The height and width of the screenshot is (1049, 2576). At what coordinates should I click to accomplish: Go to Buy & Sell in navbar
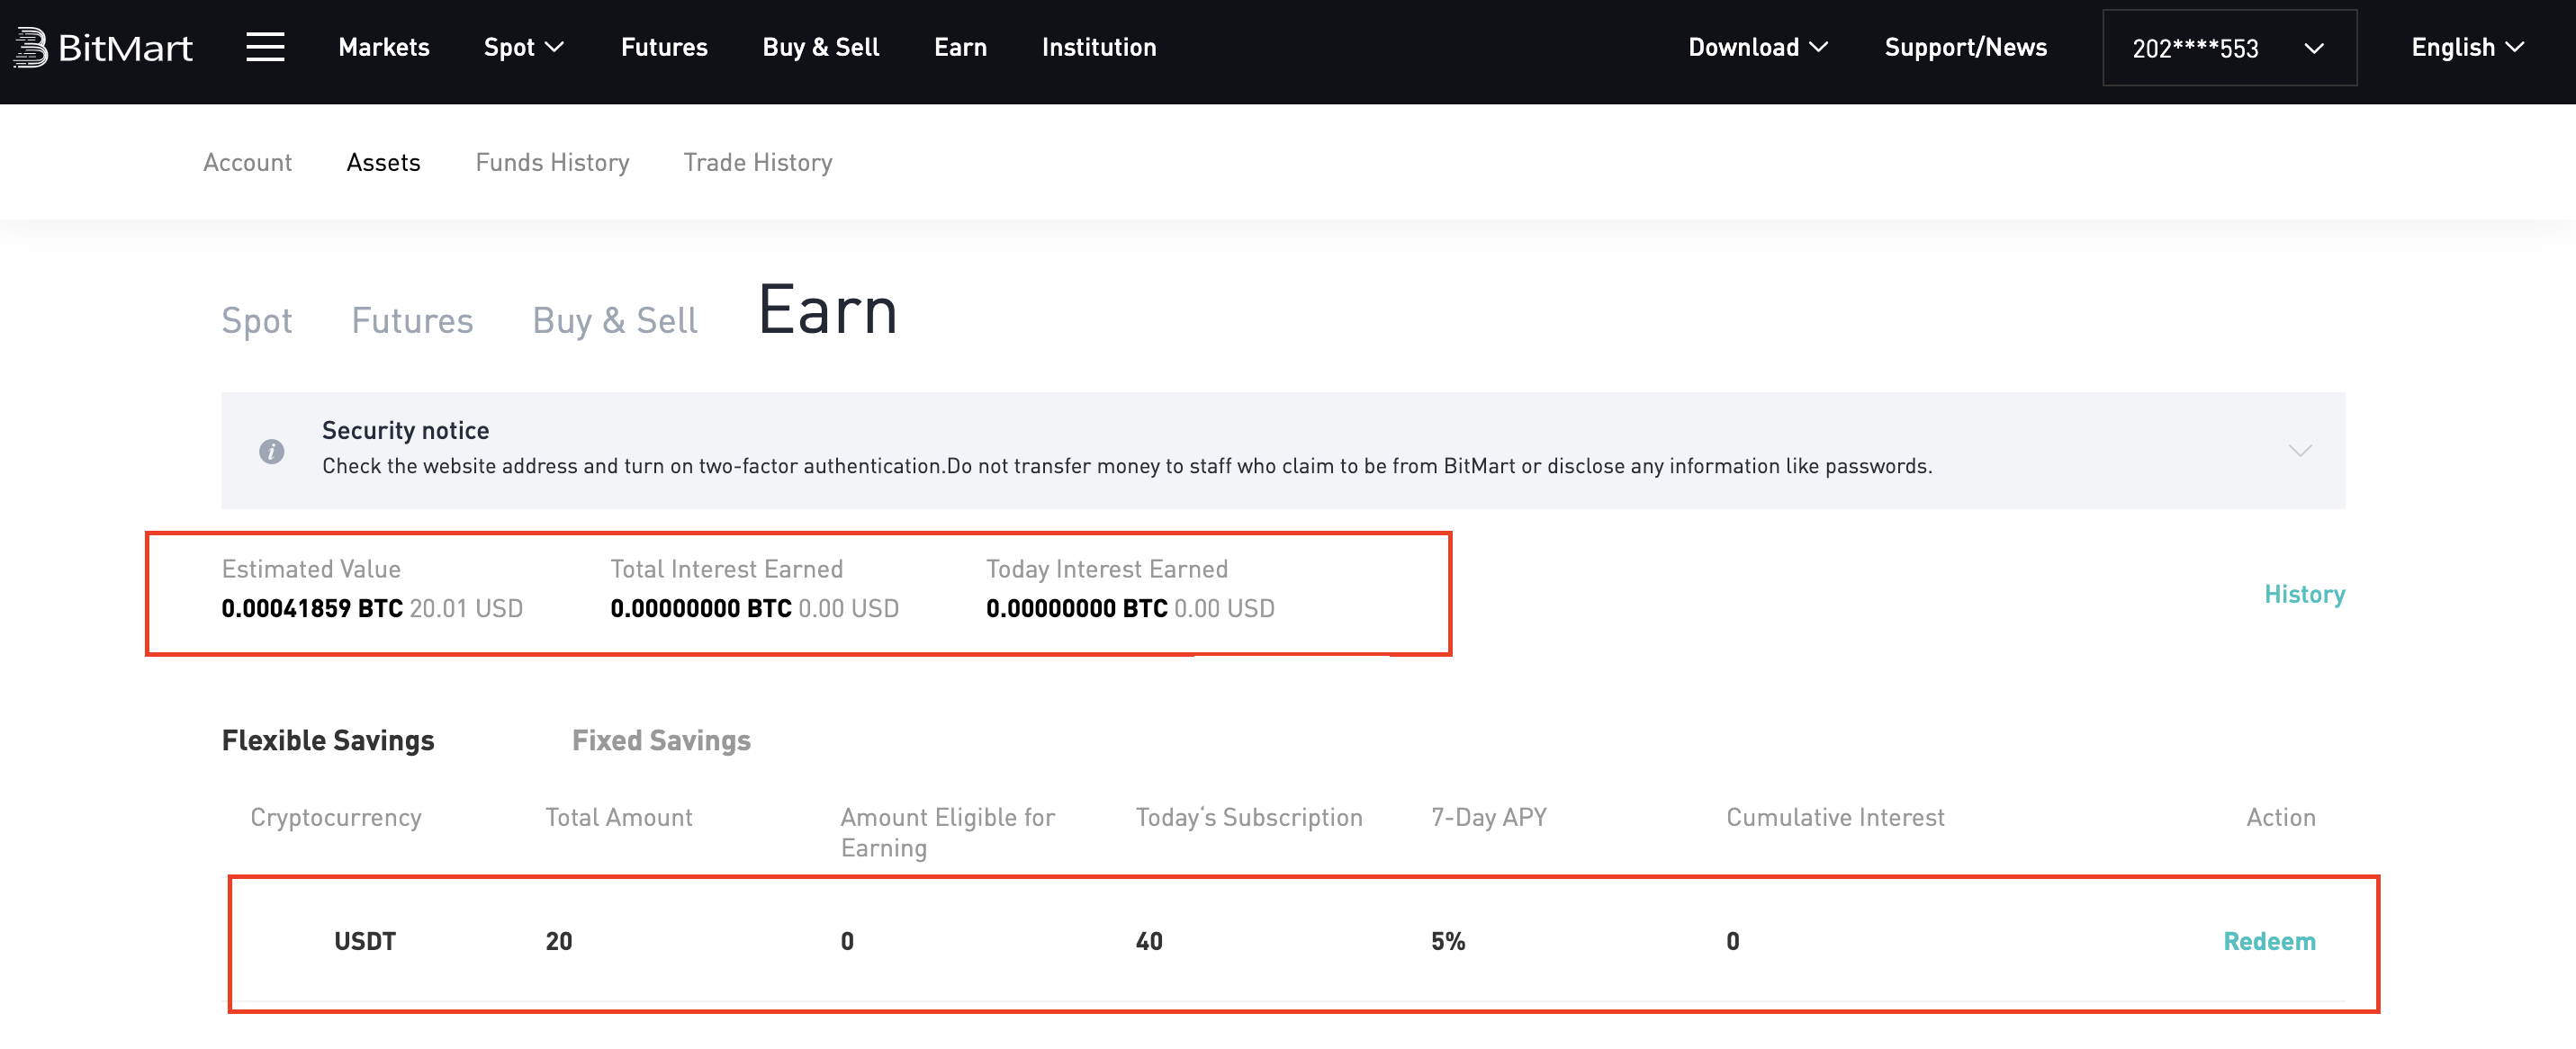pos(820,47)
